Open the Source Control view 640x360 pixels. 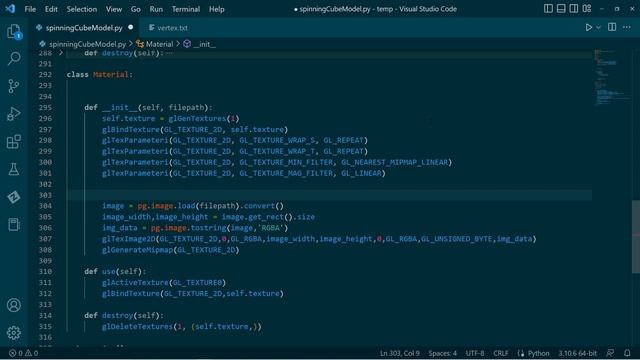[13, 86]
